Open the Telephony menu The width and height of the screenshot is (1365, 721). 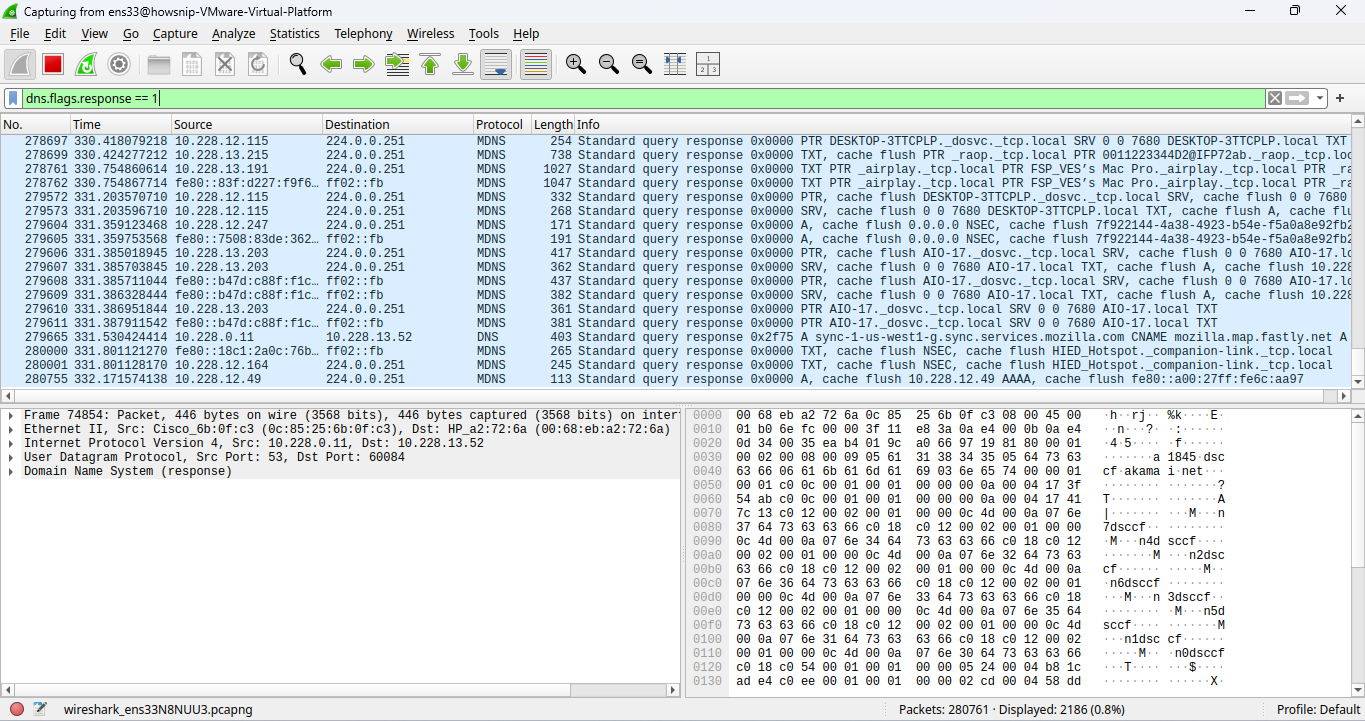[x=363, y=33]
